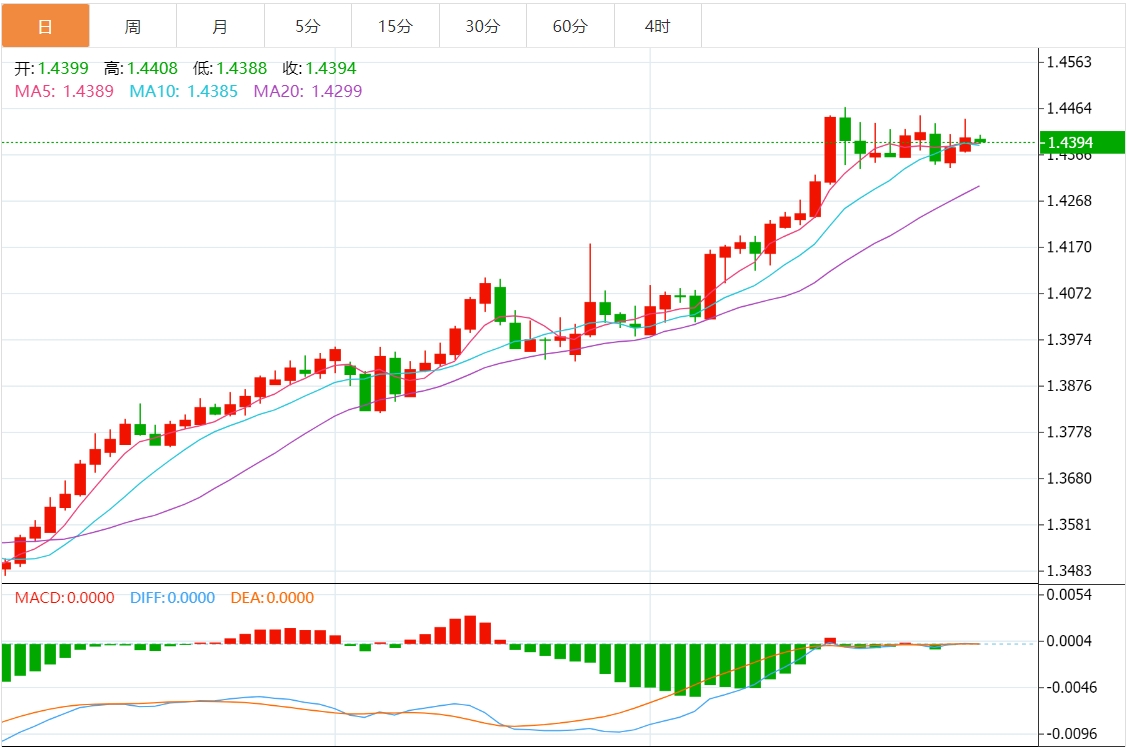Click the 1.4072 price axis label
The height and width of the screenshot is (747, 1129).
click(x=1069, y=293)
